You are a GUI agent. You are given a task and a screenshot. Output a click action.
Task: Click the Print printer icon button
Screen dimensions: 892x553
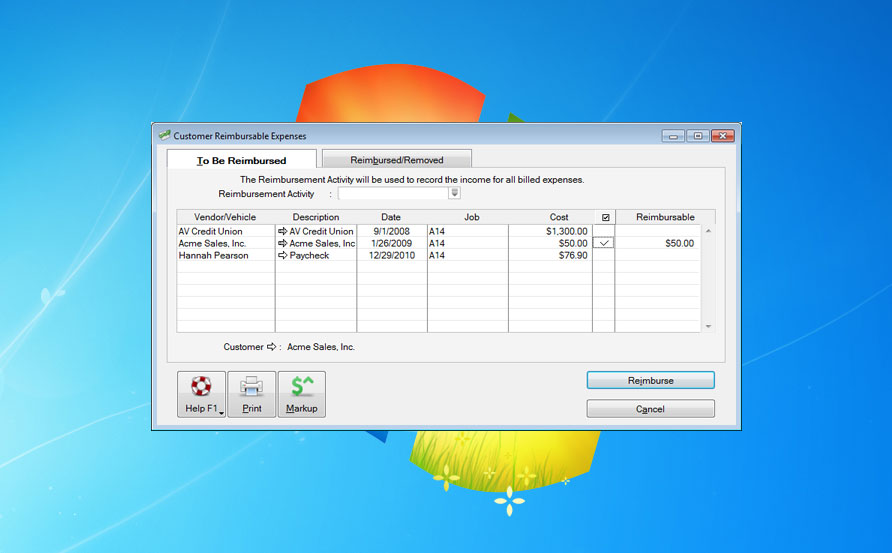point(251,394)
